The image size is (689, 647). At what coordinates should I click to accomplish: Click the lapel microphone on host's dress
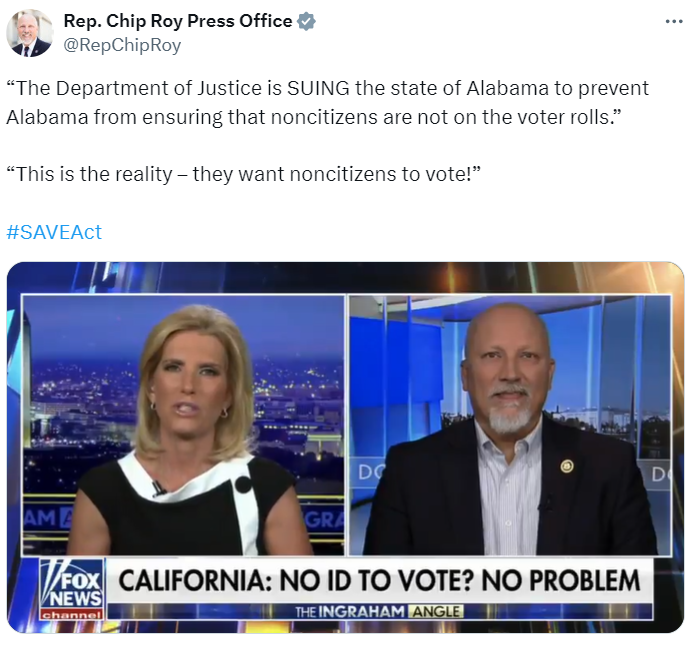click(x=158, y=488)
